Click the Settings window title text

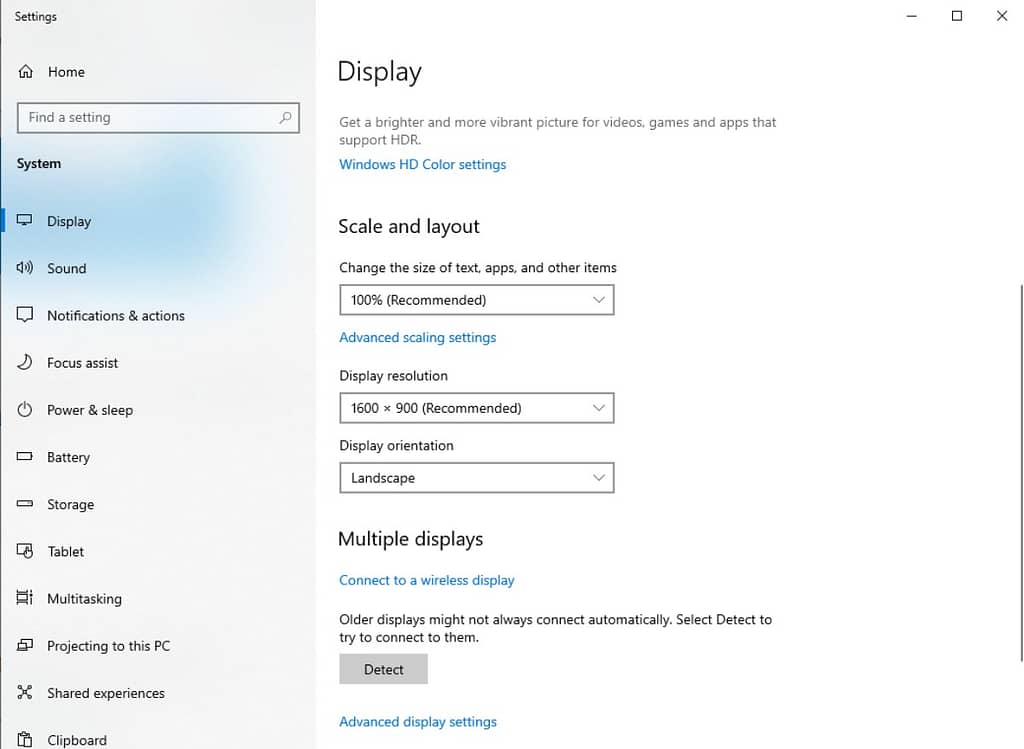click(36, 16)
